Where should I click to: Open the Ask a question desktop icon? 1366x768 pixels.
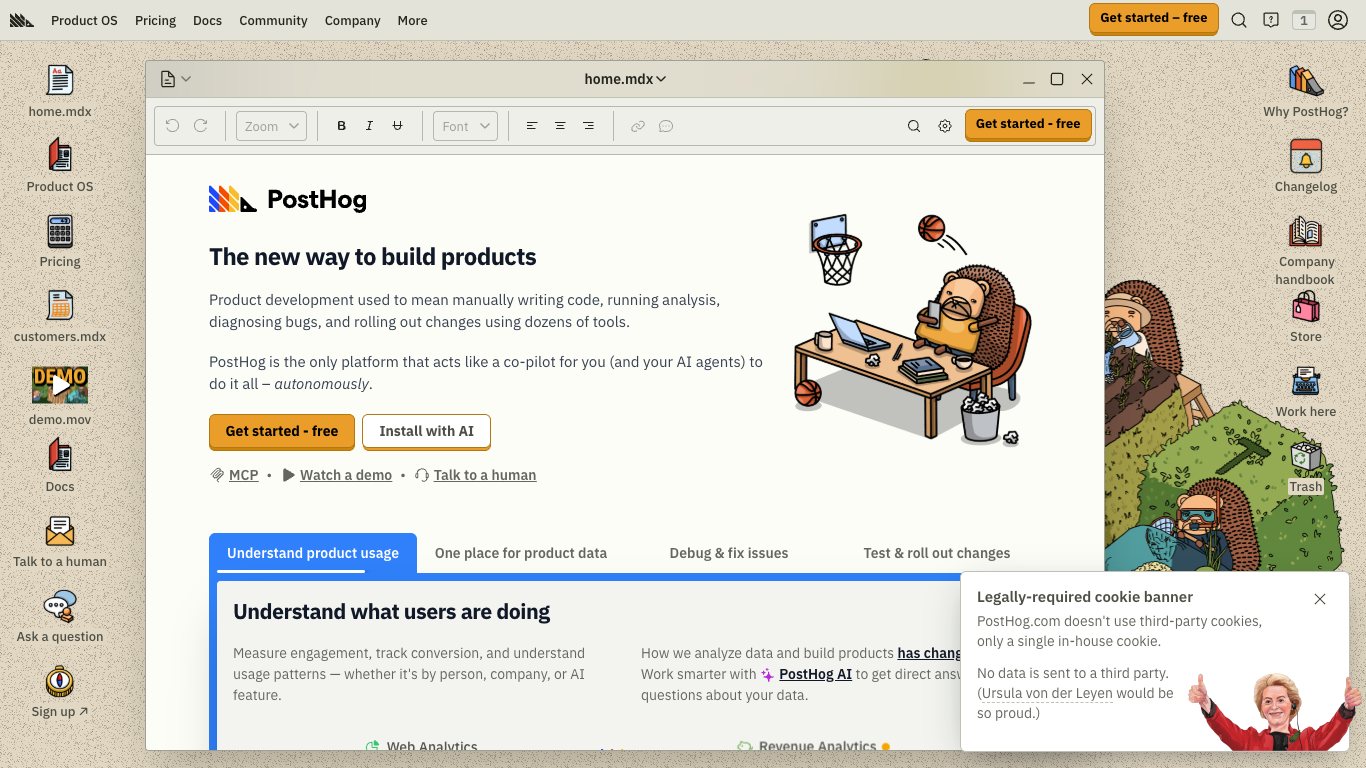(60, 615)
